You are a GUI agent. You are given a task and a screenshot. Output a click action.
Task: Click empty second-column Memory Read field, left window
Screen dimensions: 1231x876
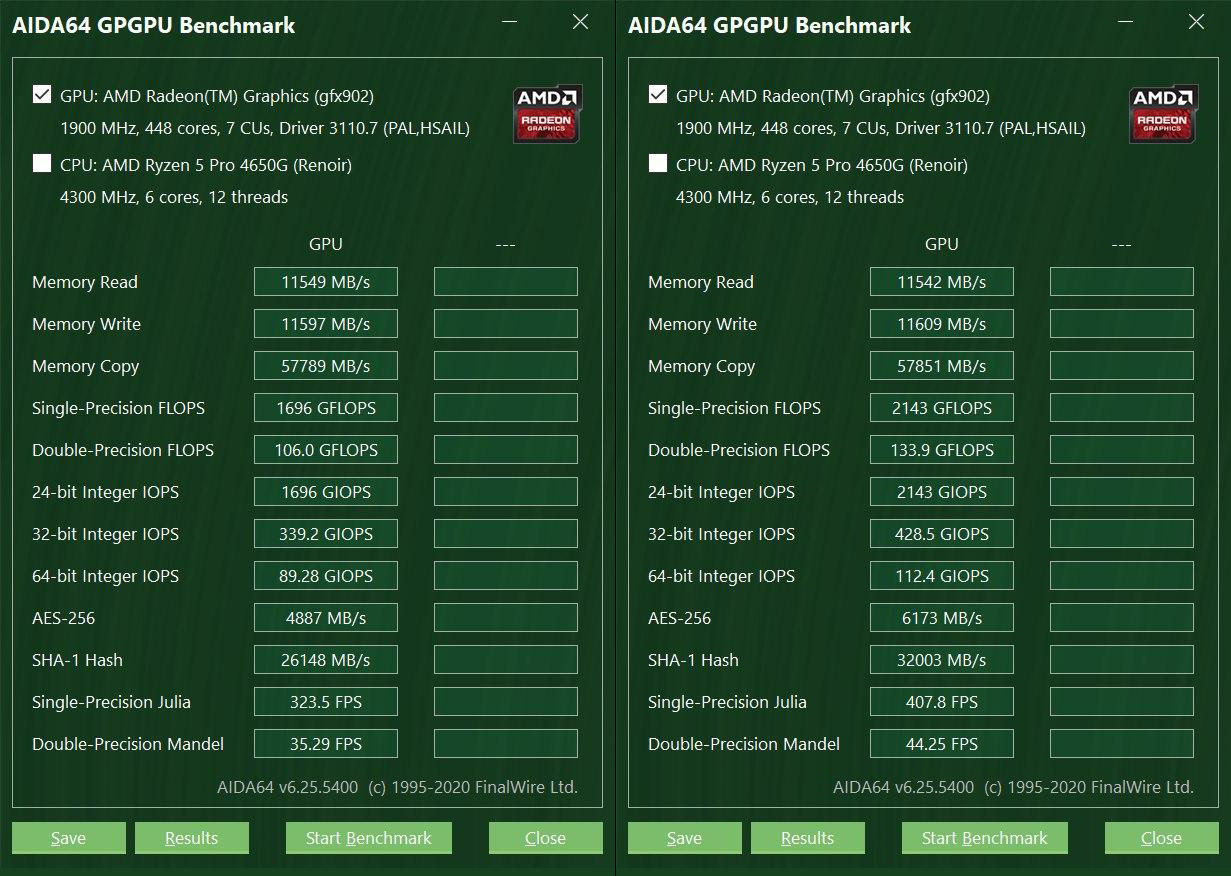pyautogui.click(x=506, y=282)
